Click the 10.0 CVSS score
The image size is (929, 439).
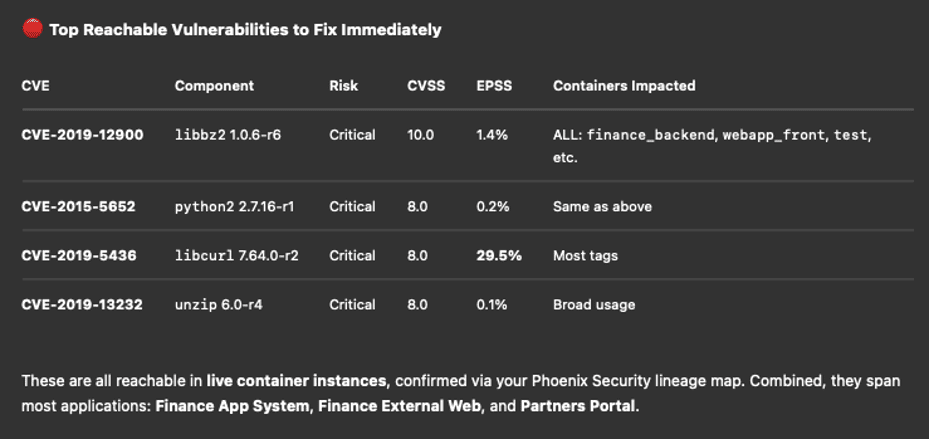[420, 135]
